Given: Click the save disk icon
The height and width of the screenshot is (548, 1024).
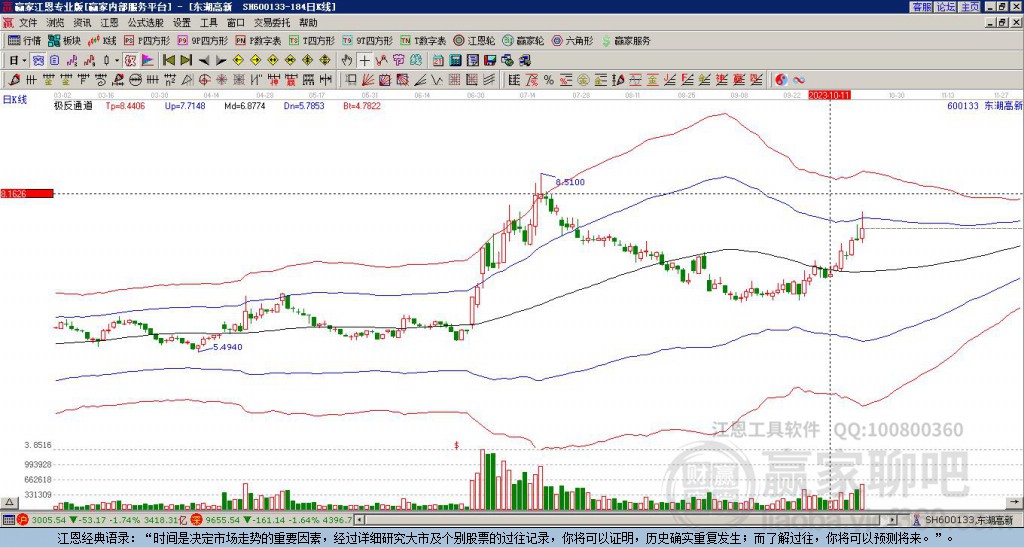Looking at the screenshot, I should pyautogui.click(x=490, y=61).
